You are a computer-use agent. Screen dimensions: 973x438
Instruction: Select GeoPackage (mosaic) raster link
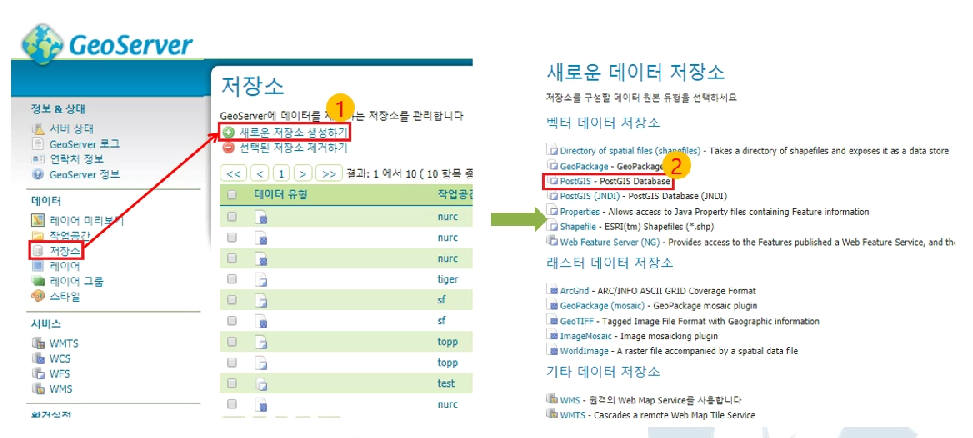tap(603, 305)
